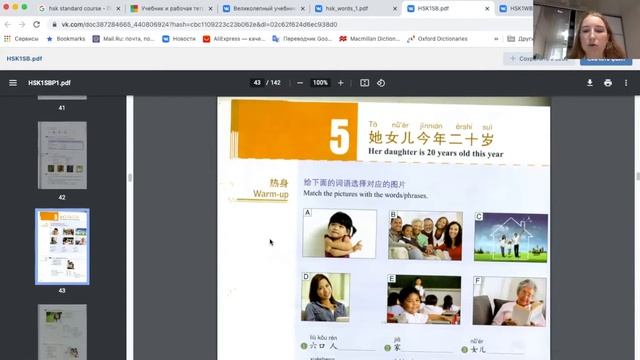Click the Другие bookmarks folder

click(x=520, y=39)
